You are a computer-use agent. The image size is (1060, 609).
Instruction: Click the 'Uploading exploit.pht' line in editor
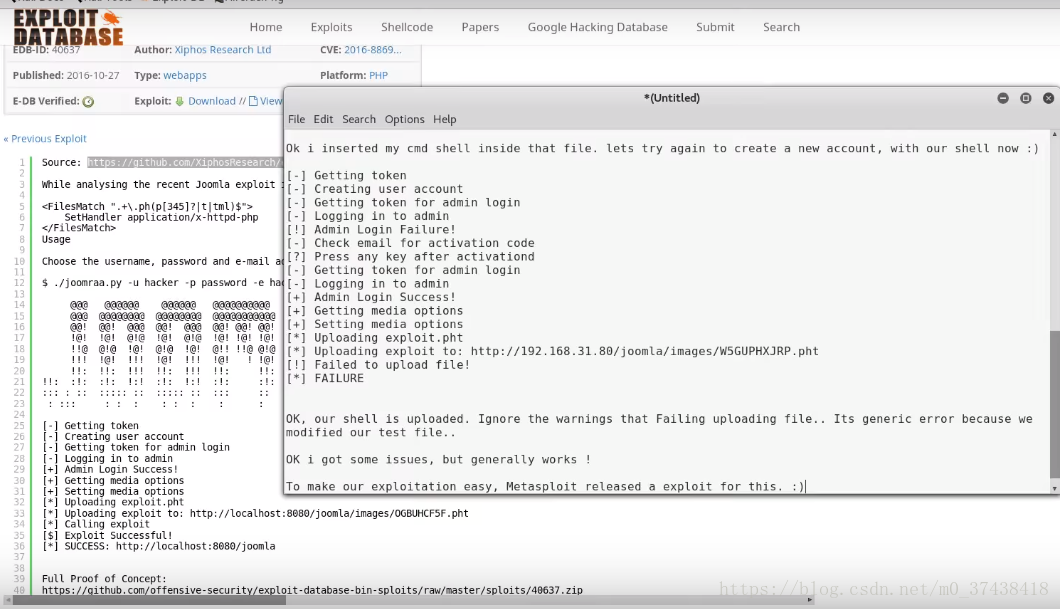(375, 338)
